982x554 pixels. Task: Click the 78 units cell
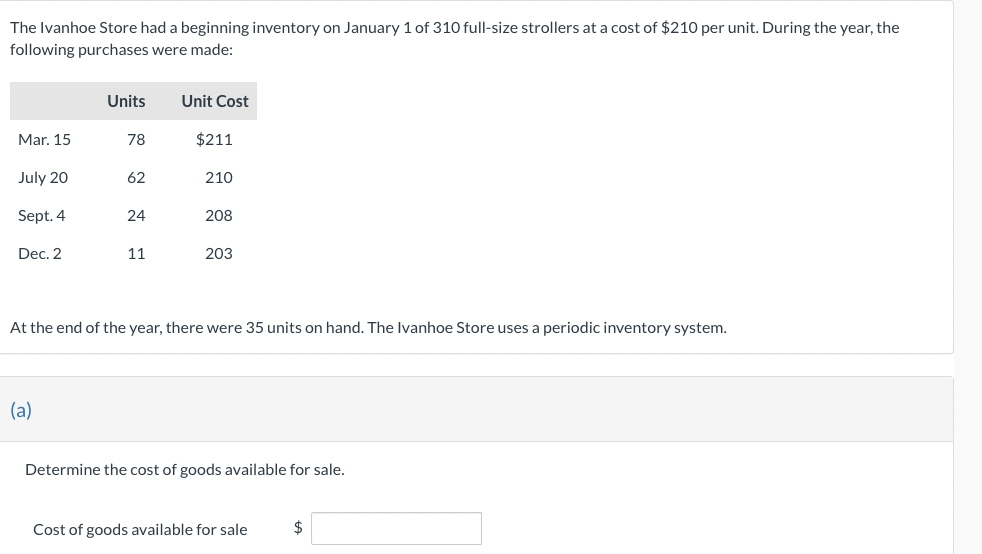coord(136,140)
